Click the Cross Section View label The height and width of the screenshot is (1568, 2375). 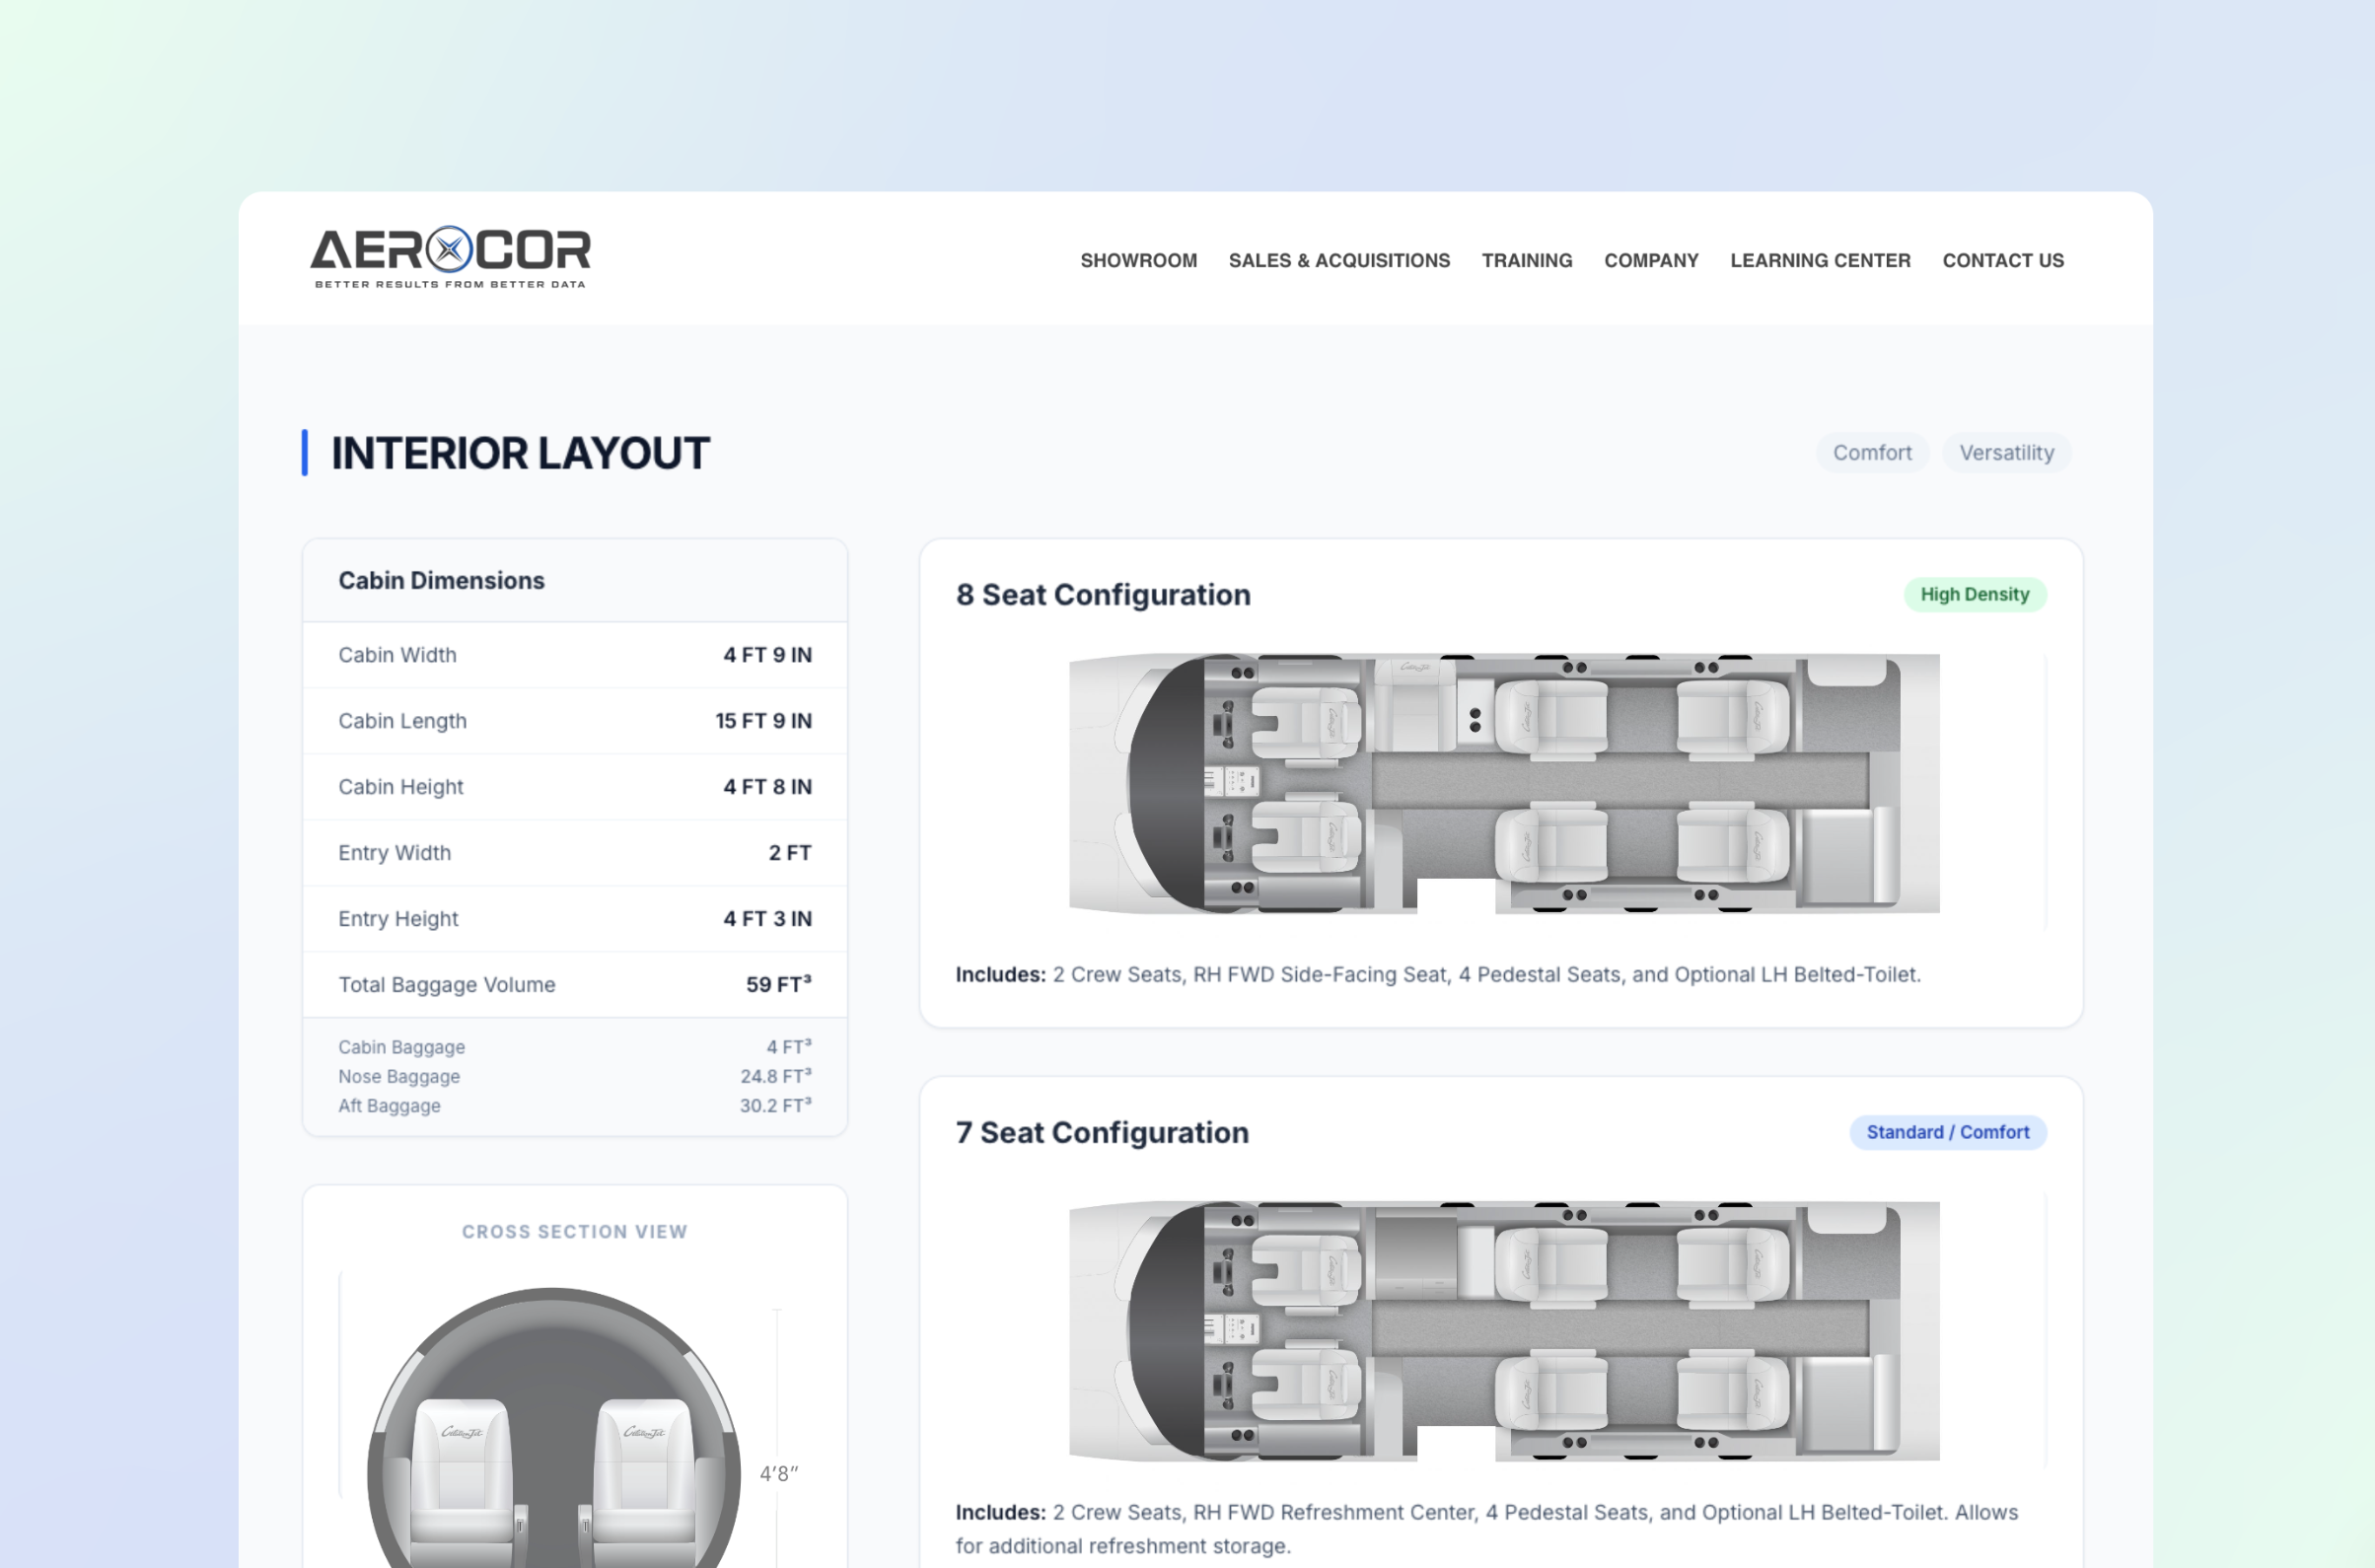pyautogui.click(x=574, y=1231)
